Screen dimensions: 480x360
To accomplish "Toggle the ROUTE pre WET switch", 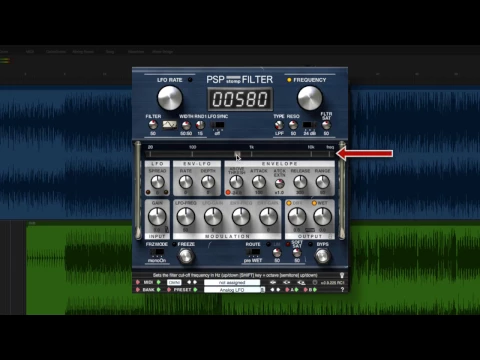I will click(253, 252).
